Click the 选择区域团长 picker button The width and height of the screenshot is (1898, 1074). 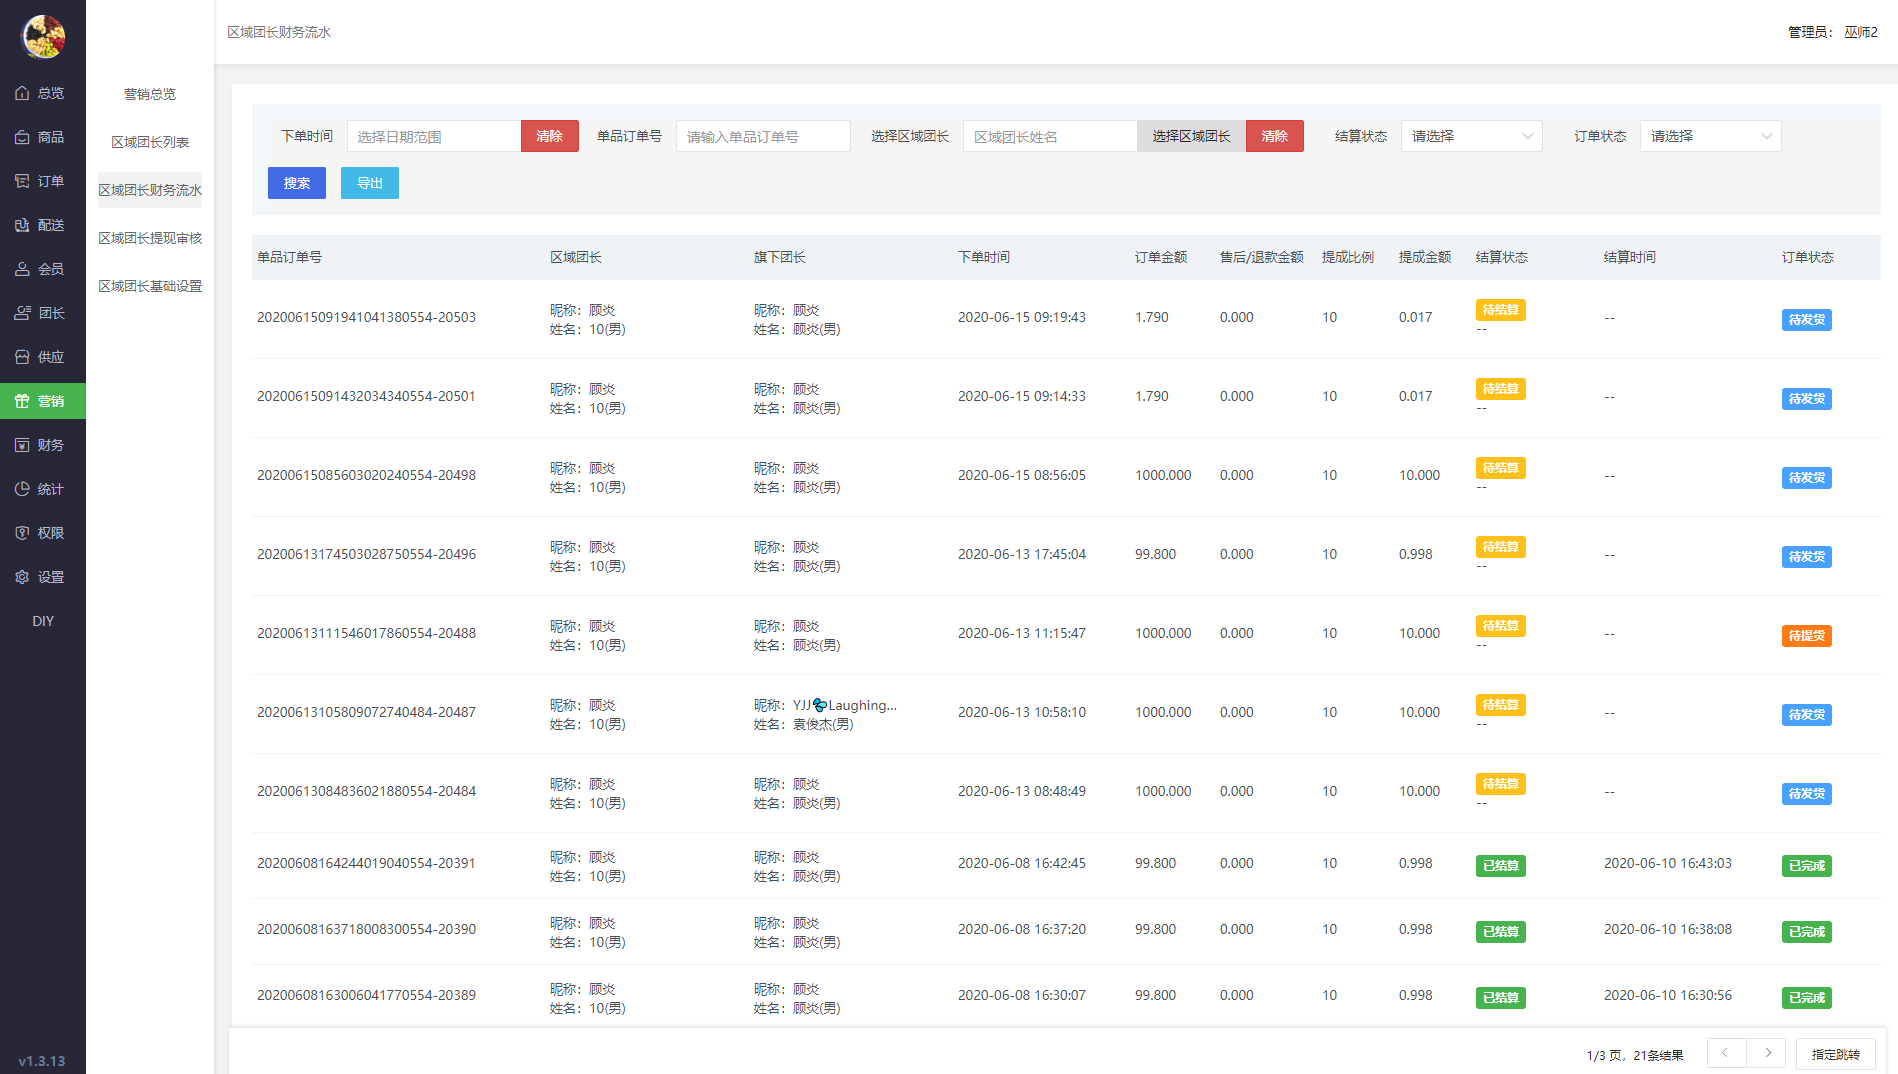[x=1191, y=136]
